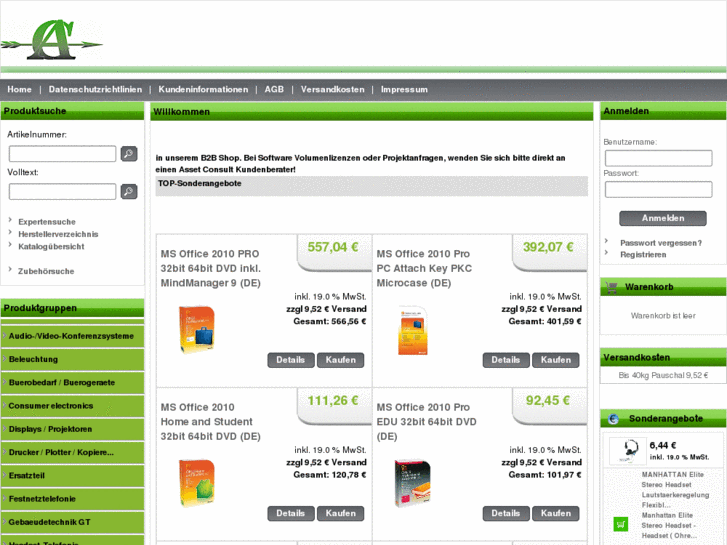The width and height of the screenshot is (727, 545).
Task: Show Details for Office Home and Student
Action: tap(291, 513)
